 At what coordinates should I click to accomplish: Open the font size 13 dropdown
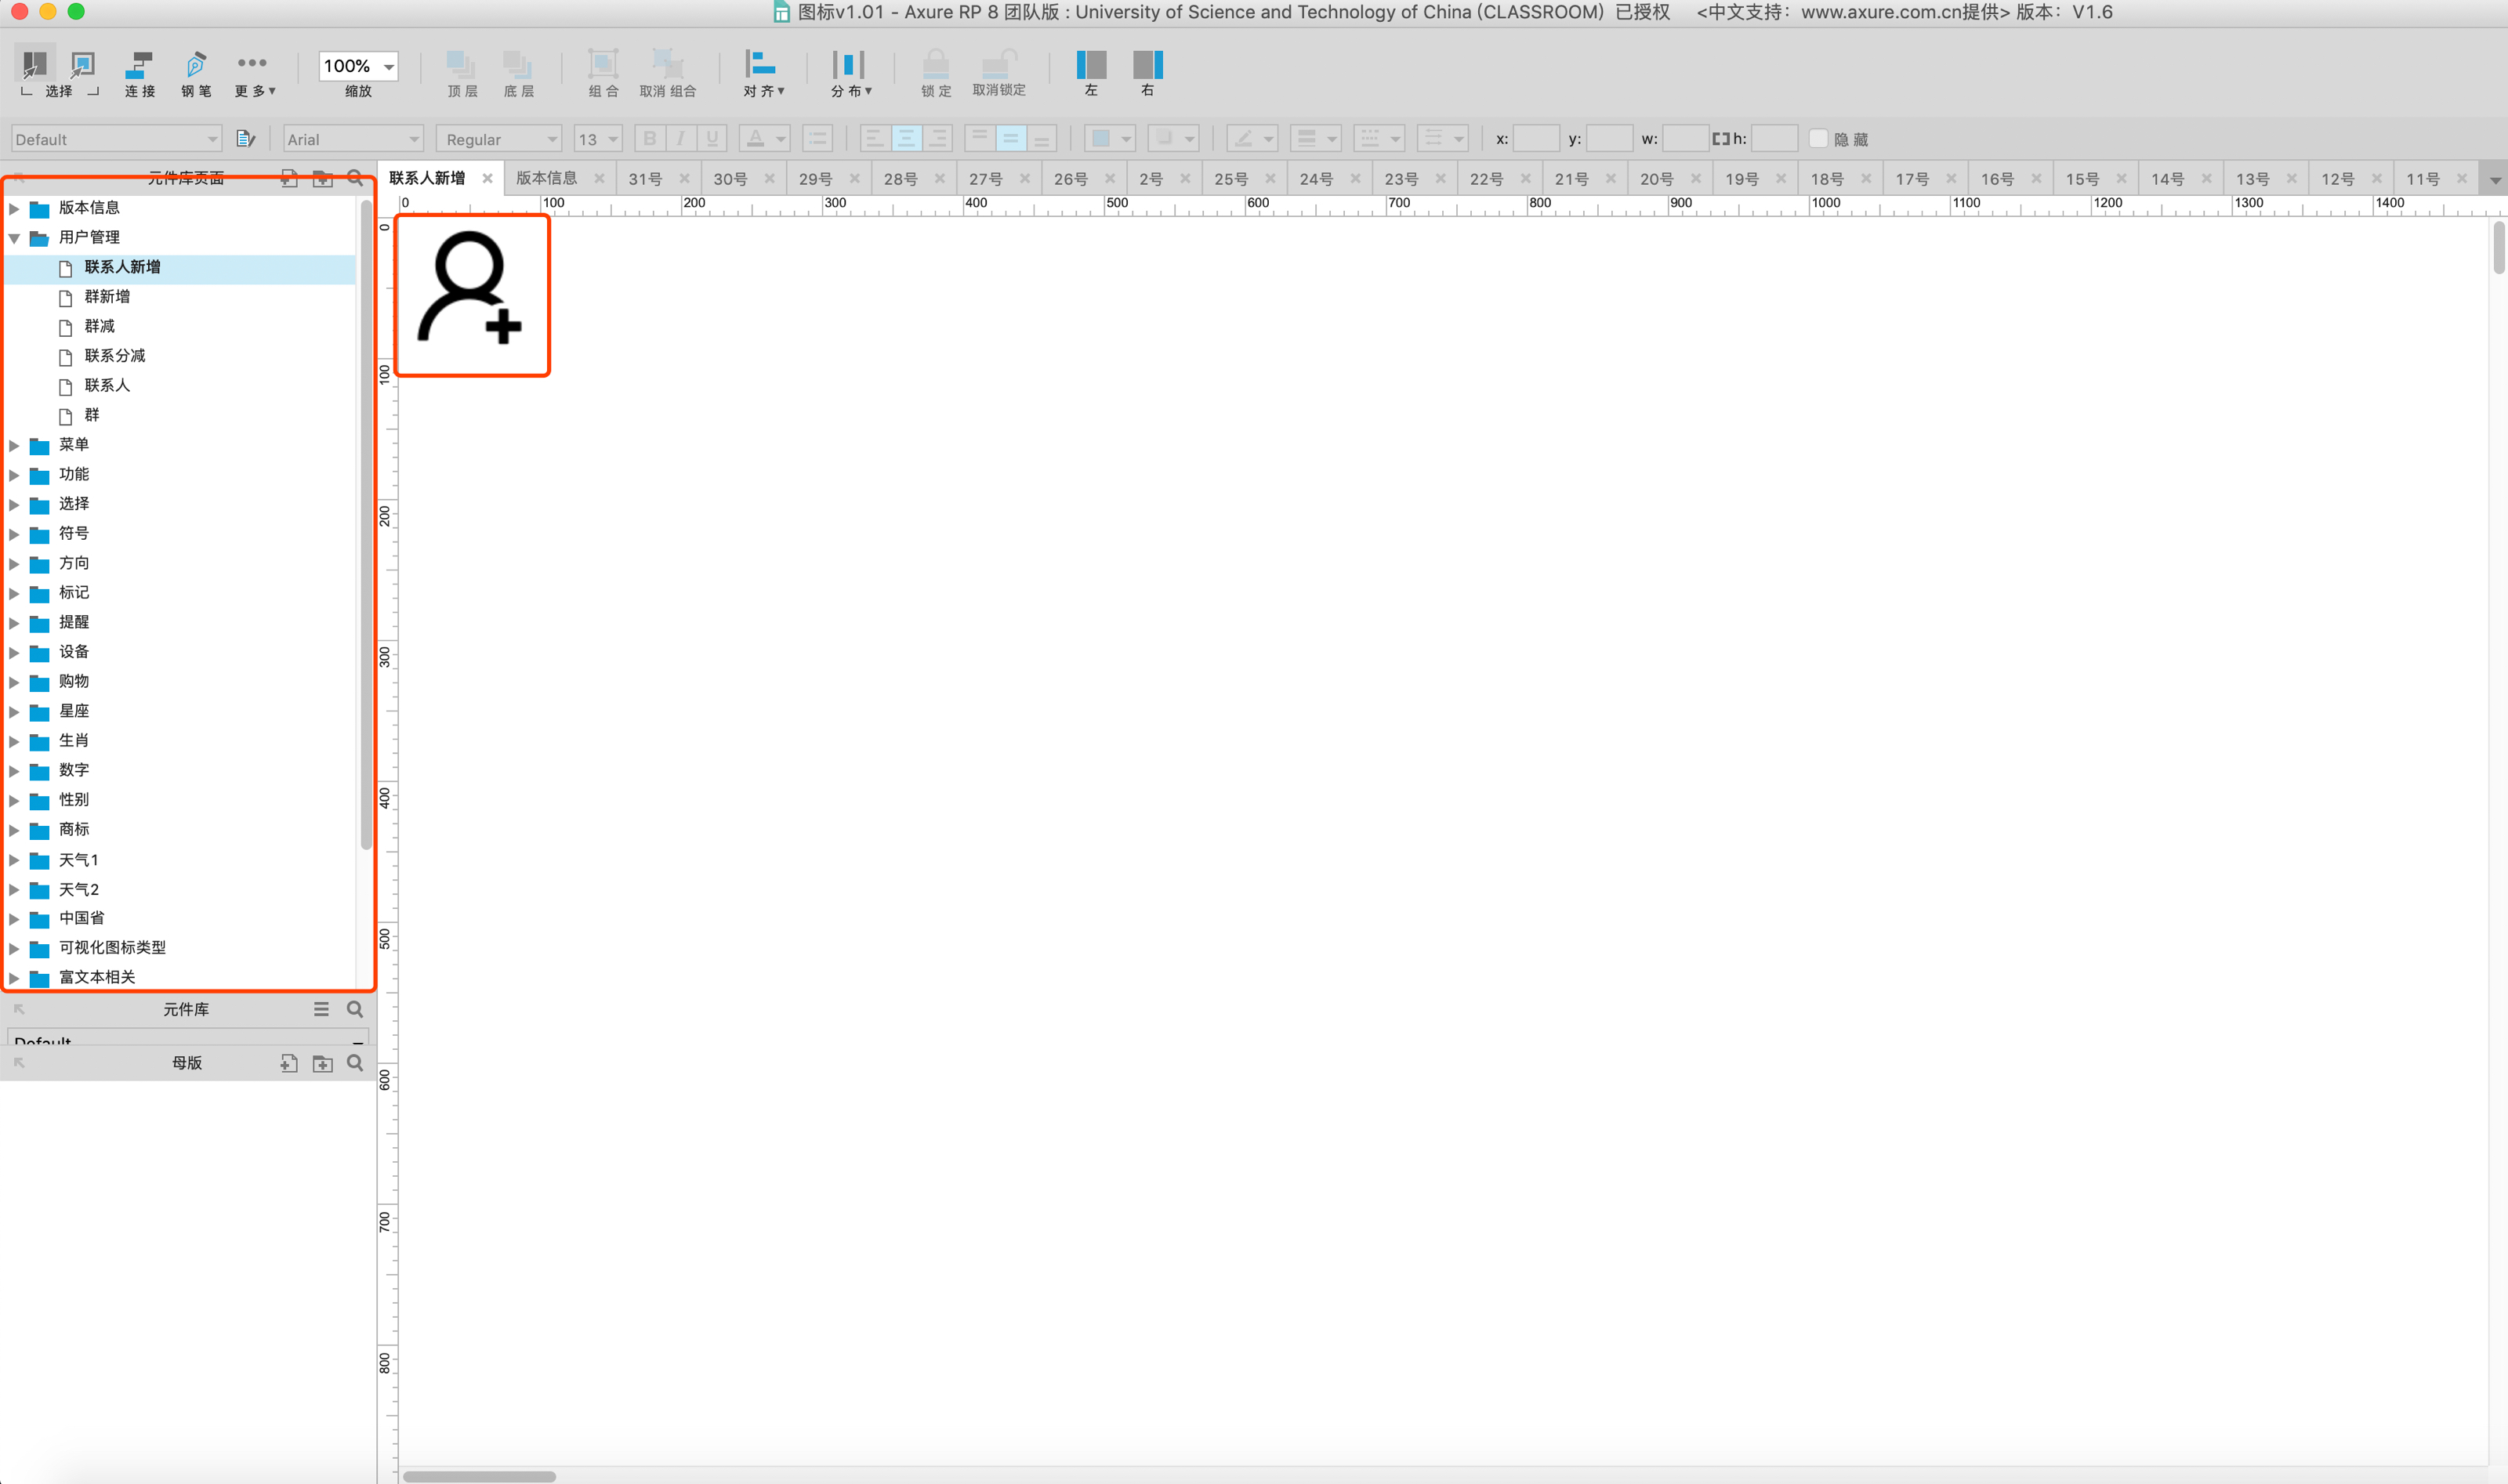[x=597, y=139]
